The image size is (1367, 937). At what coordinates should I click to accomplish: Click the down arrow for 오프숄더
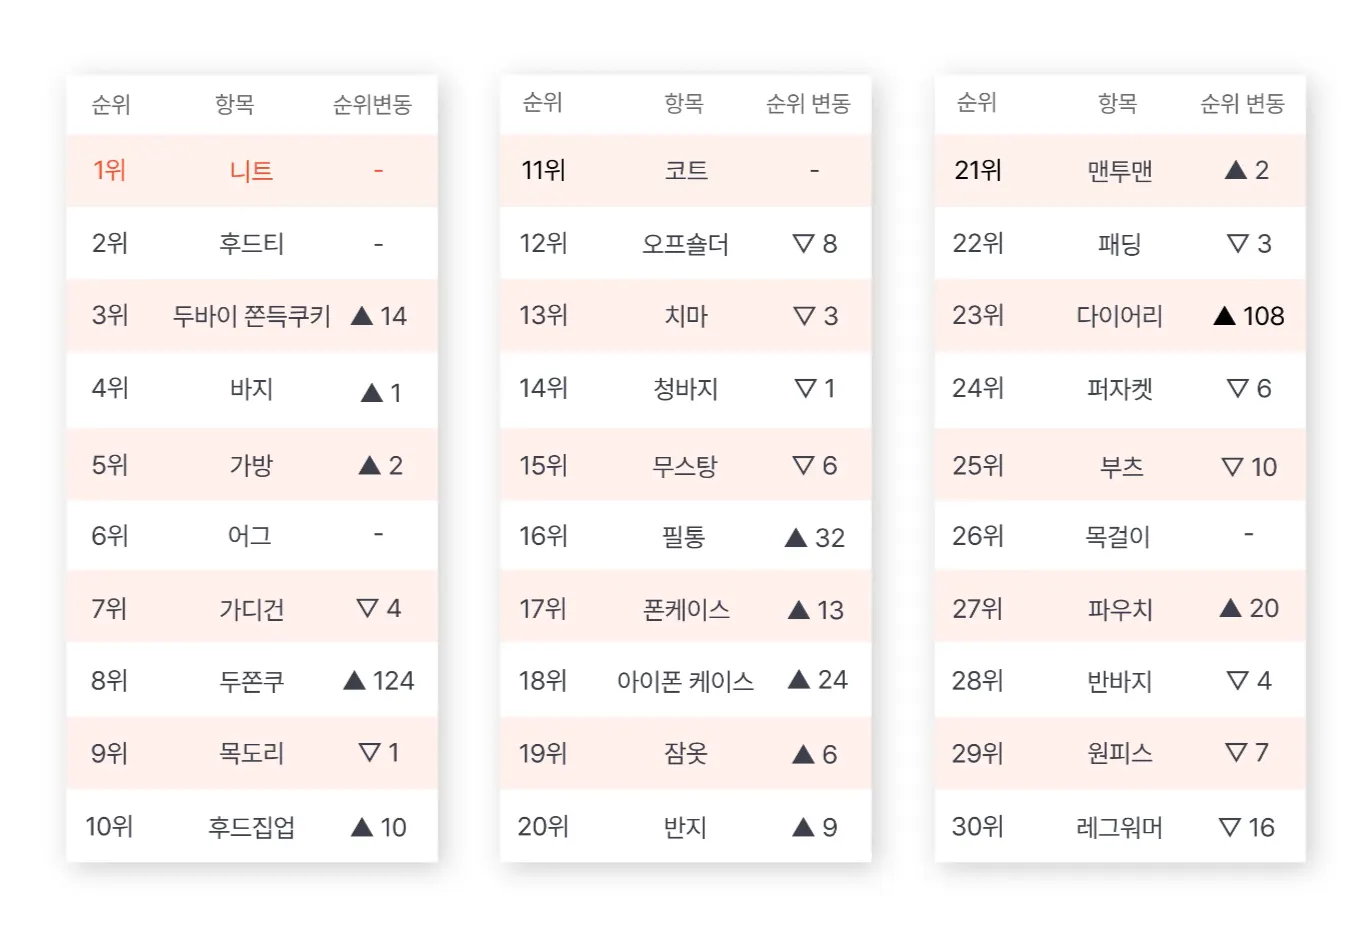803,243
